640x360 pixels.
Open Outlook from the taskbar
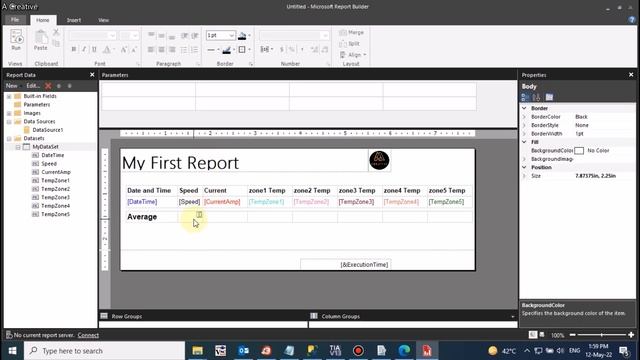pos(244,351)
